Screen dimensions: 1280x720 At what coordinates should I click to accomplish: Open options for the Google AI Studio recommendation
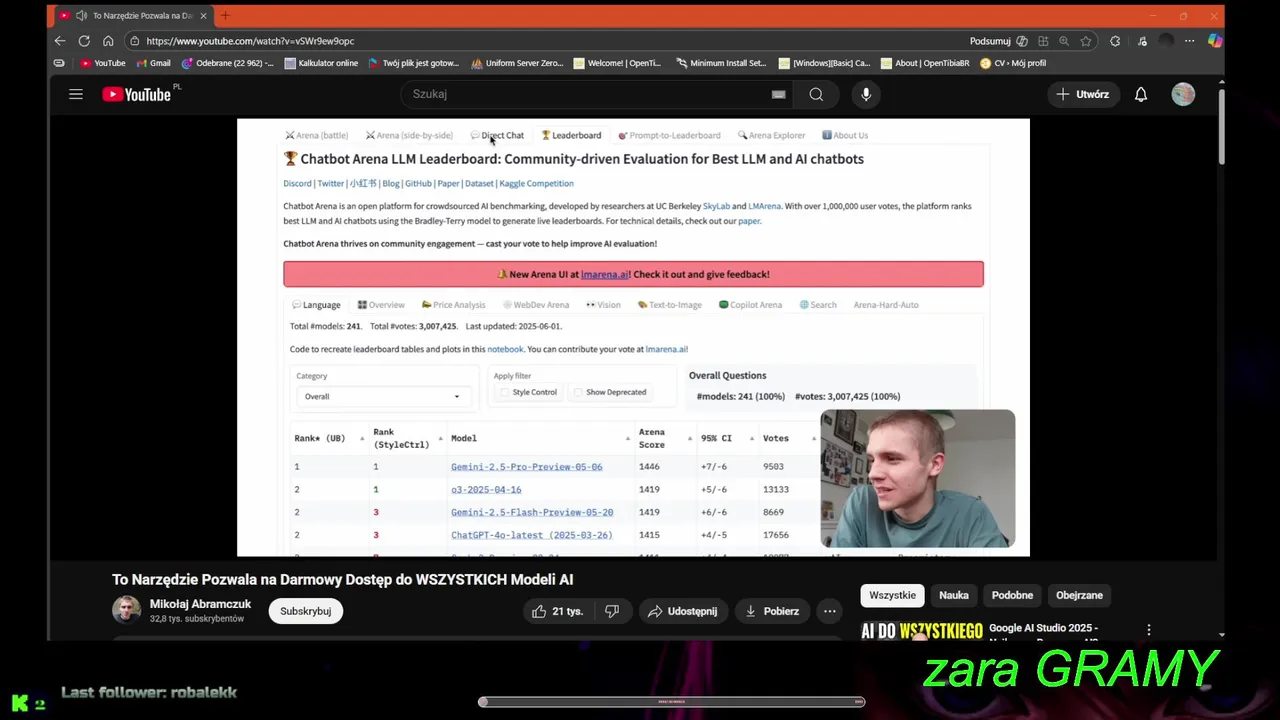[1149, 630]
